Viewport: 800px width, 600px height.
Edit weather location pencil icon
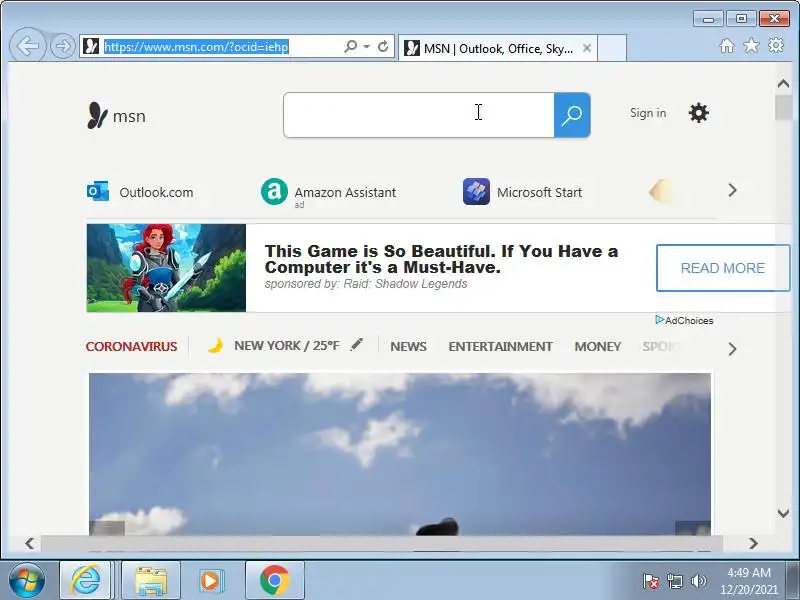point(357,345)
